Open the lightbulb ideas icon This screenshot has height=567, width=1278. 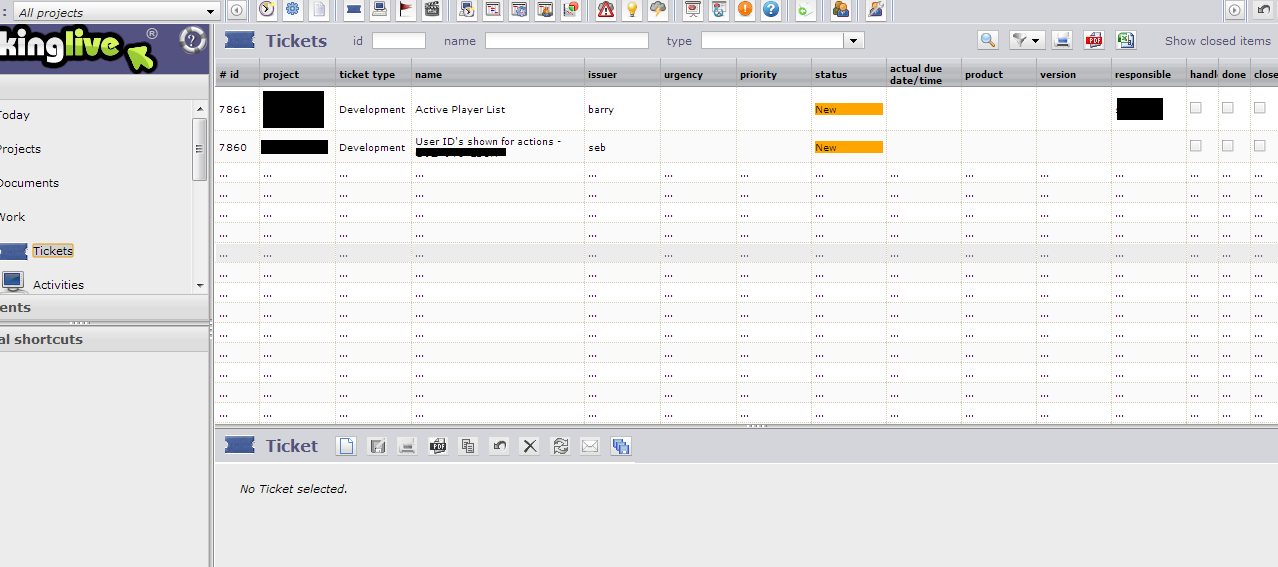pos(631,10)
